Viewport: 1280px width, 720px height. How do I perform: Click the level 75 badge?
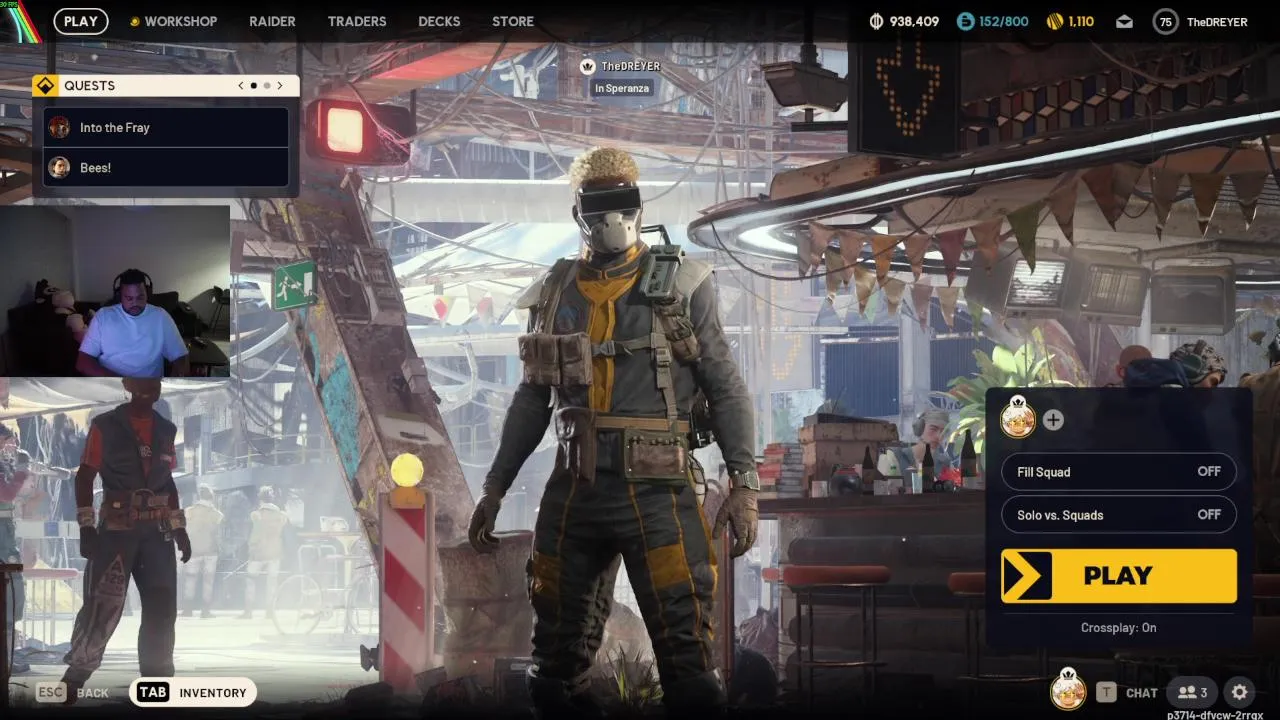(1165, 21)
